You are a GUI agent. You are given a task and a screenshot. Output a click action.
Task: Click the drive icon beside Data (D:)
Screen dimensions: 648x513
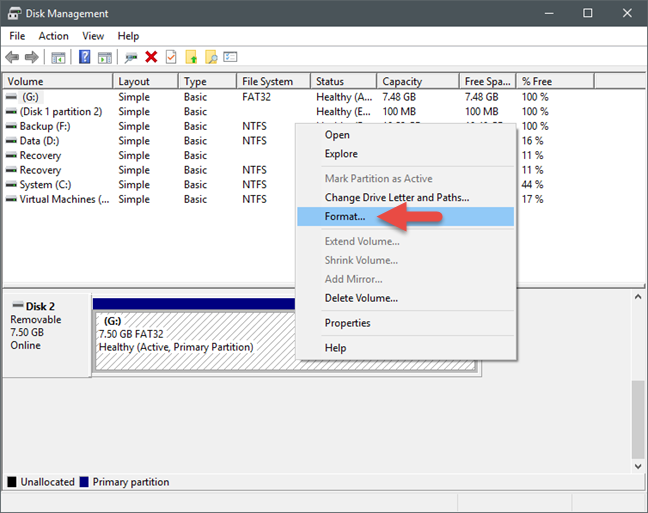11,141
